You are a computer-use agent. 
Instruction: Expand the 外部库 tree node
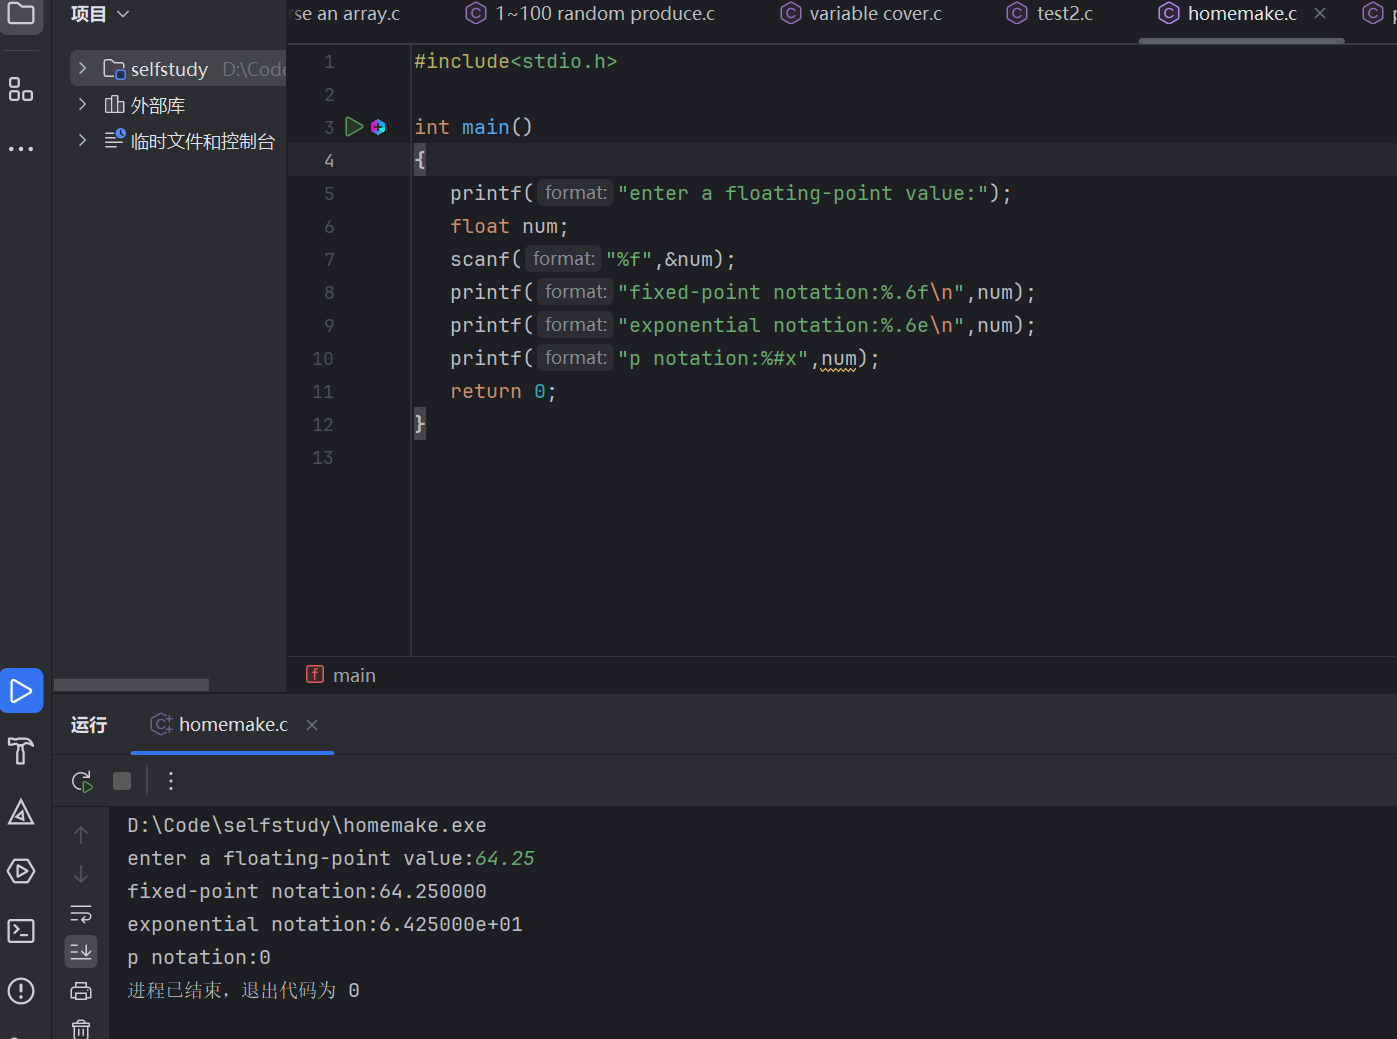[x=83, y=105]
